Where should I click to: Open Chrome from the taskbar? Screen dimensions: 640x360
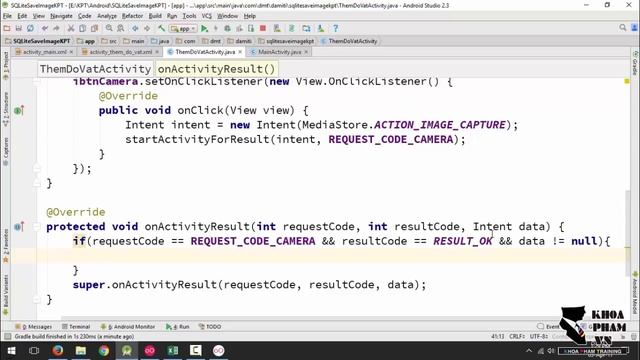[x=104, y=351]
